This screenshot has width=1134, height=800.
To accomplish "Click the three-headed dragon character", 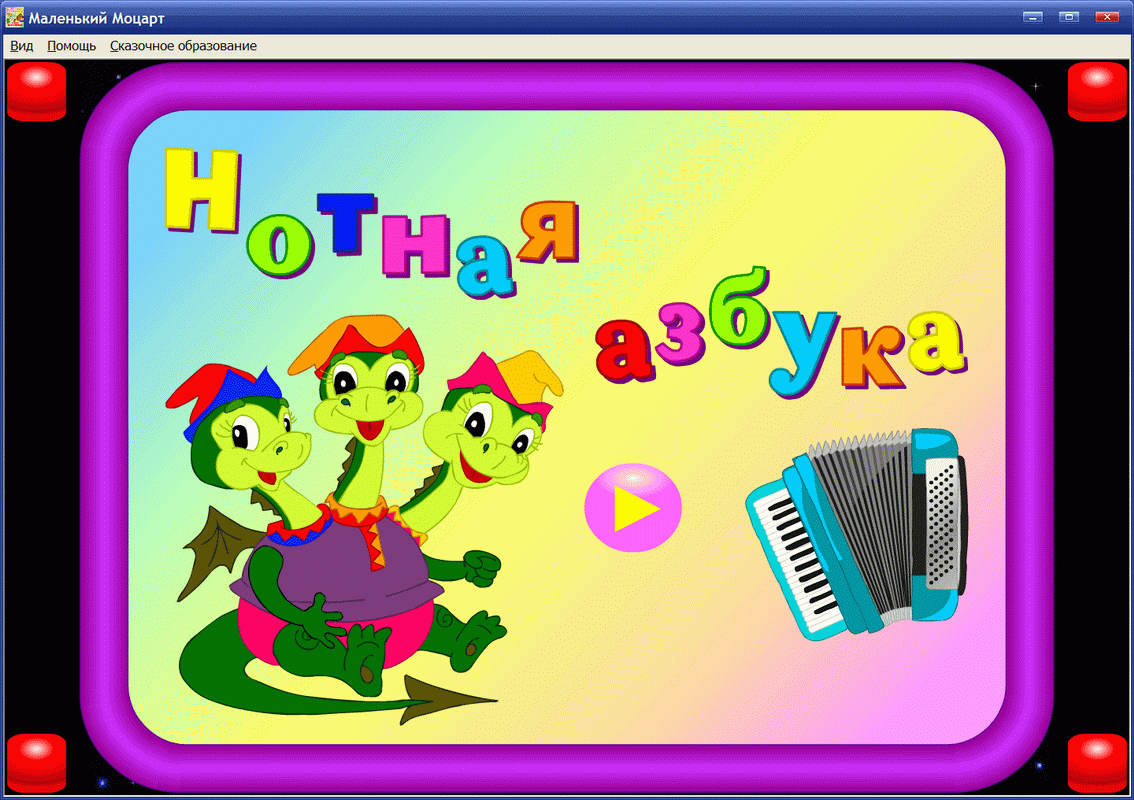I will [365, 517].
